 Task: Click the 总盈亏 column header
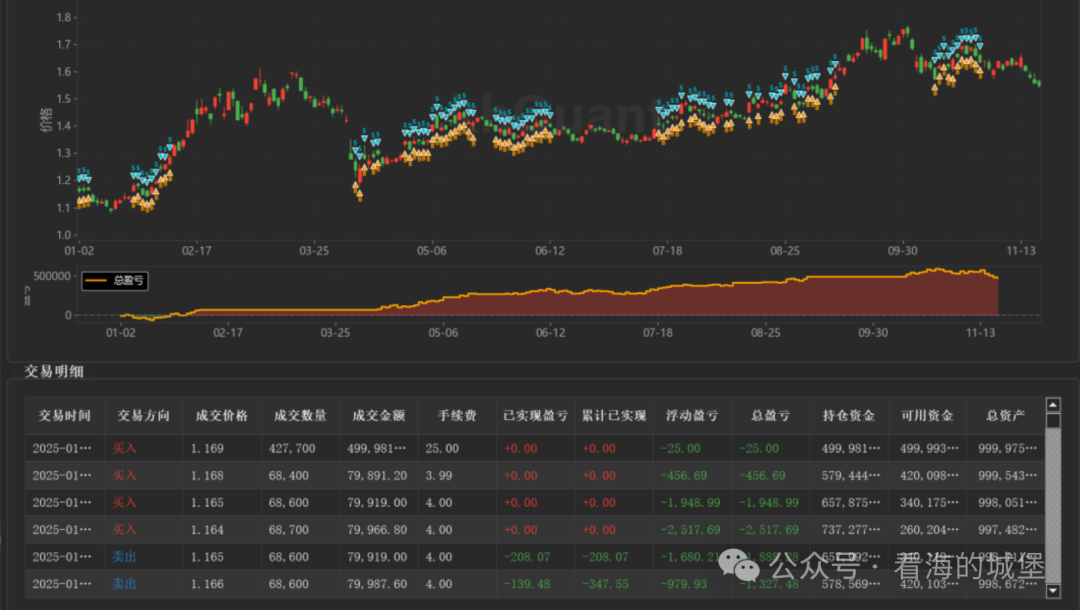coord(771,416)
